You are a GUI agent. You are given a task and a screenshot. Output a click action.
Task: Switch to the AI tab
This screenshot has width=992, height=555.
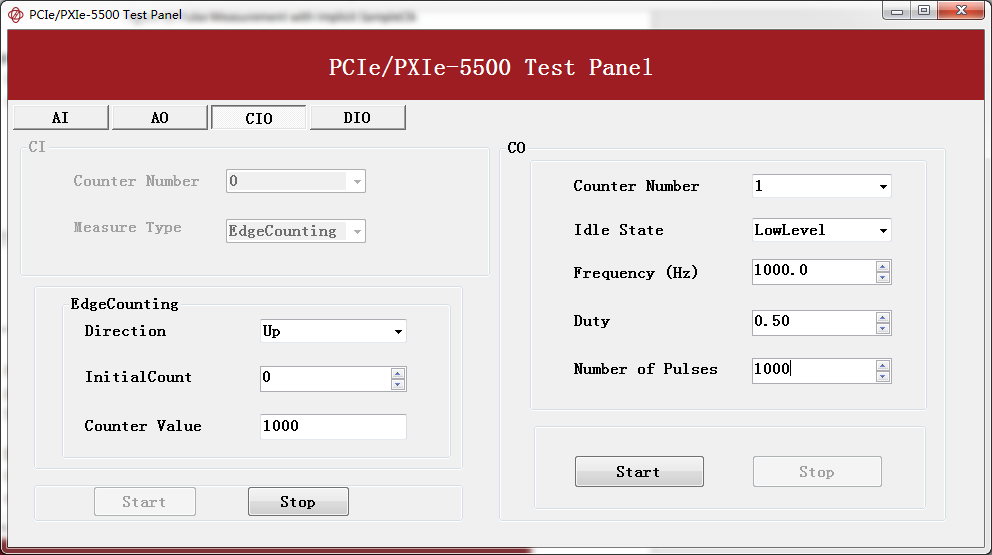point(61,118)
